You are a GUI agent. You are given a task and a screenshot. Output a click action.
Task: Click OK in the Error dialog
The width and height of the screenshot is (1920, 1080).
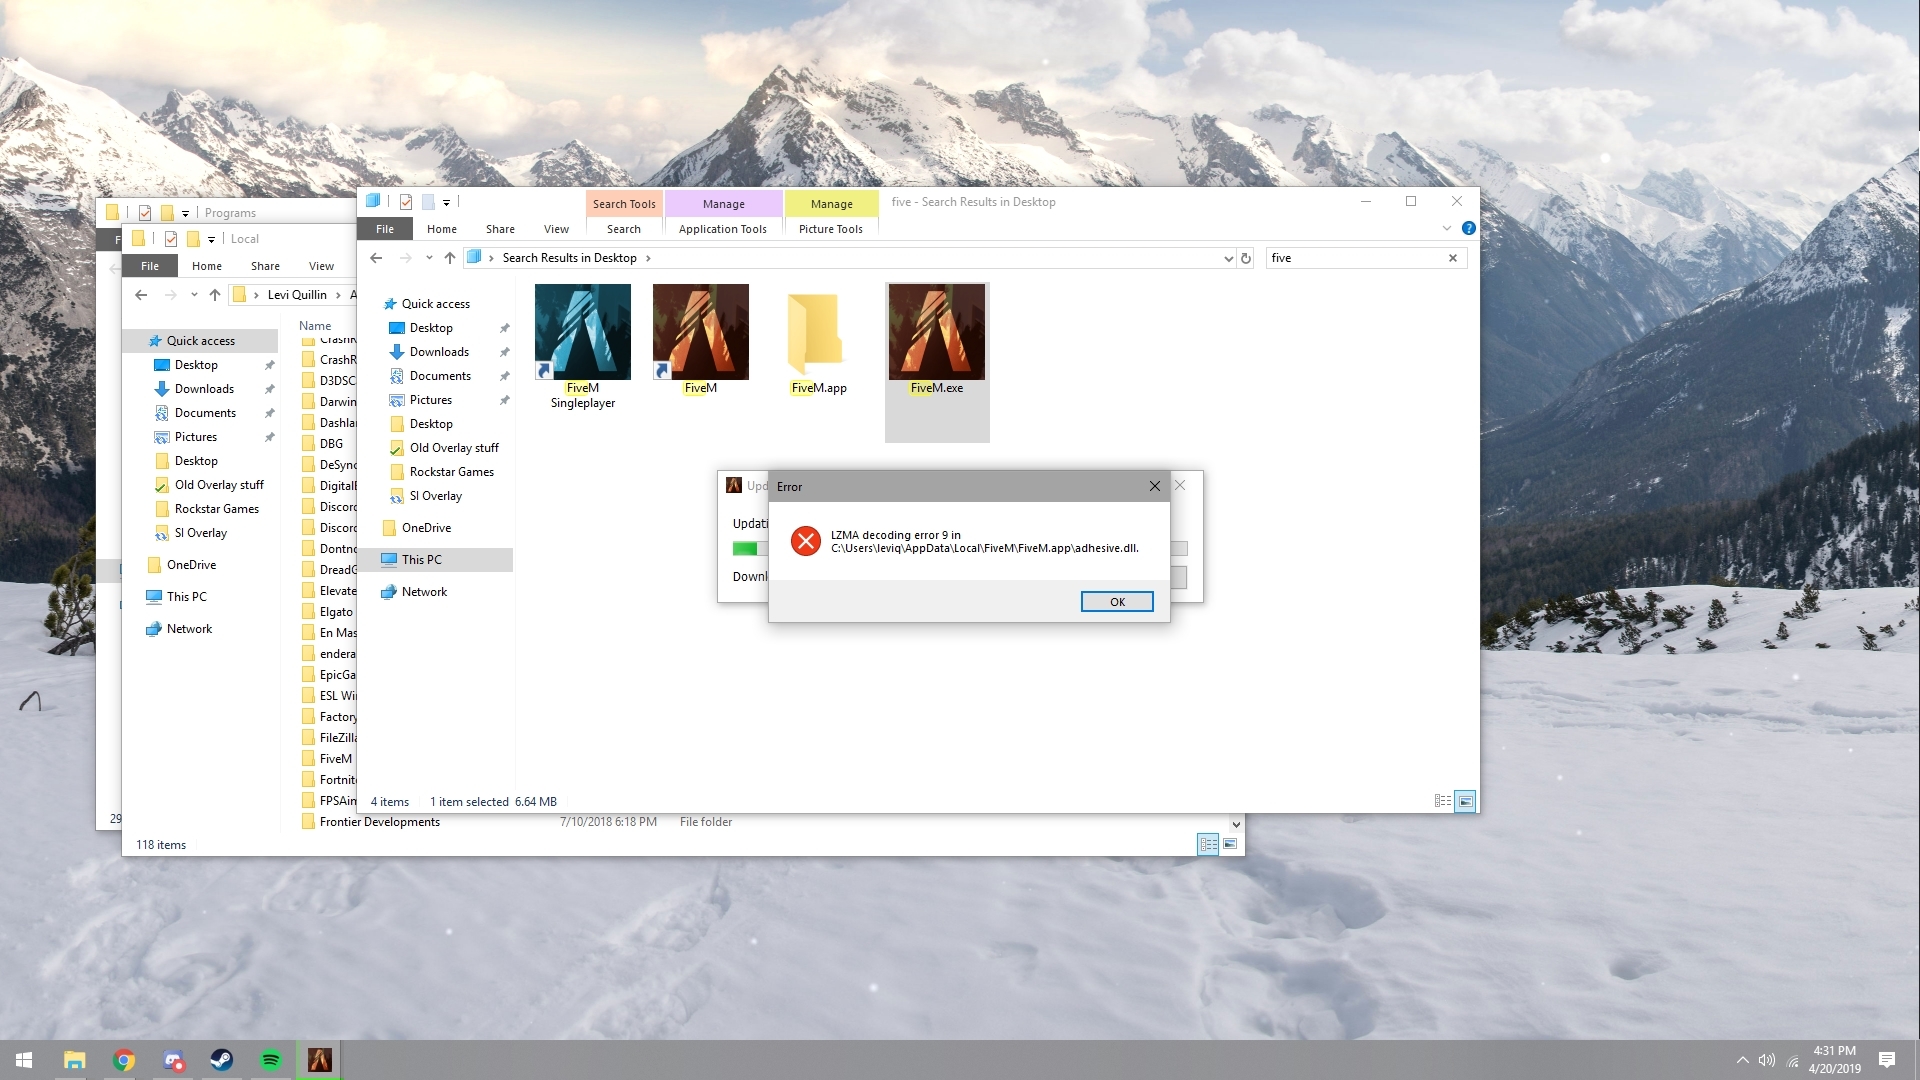coord(1116,601)
